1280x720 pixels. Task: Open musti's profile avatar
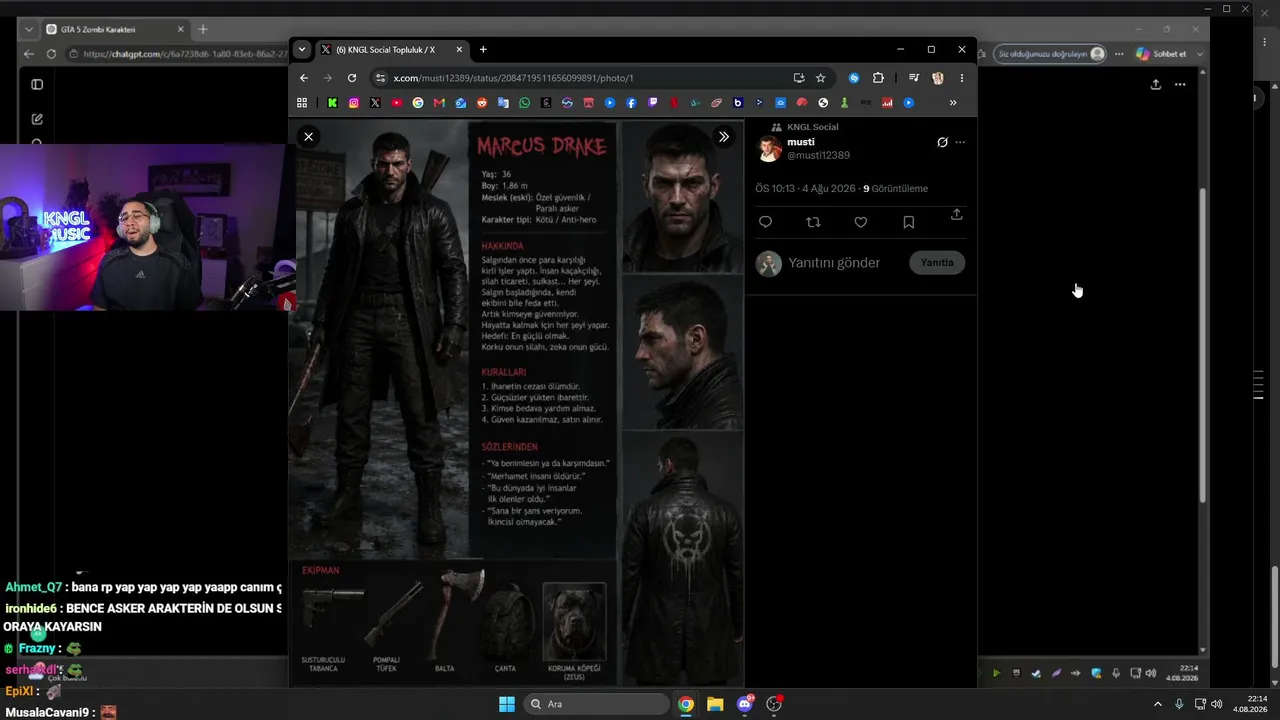point(769,149)
